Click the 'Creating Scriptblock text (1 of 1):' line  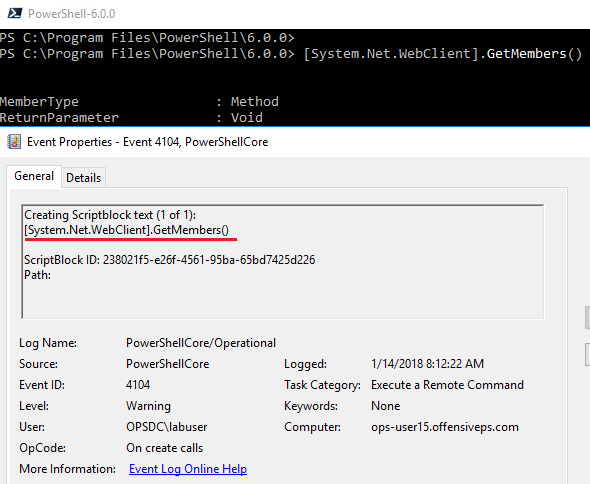tap(110, 215)
